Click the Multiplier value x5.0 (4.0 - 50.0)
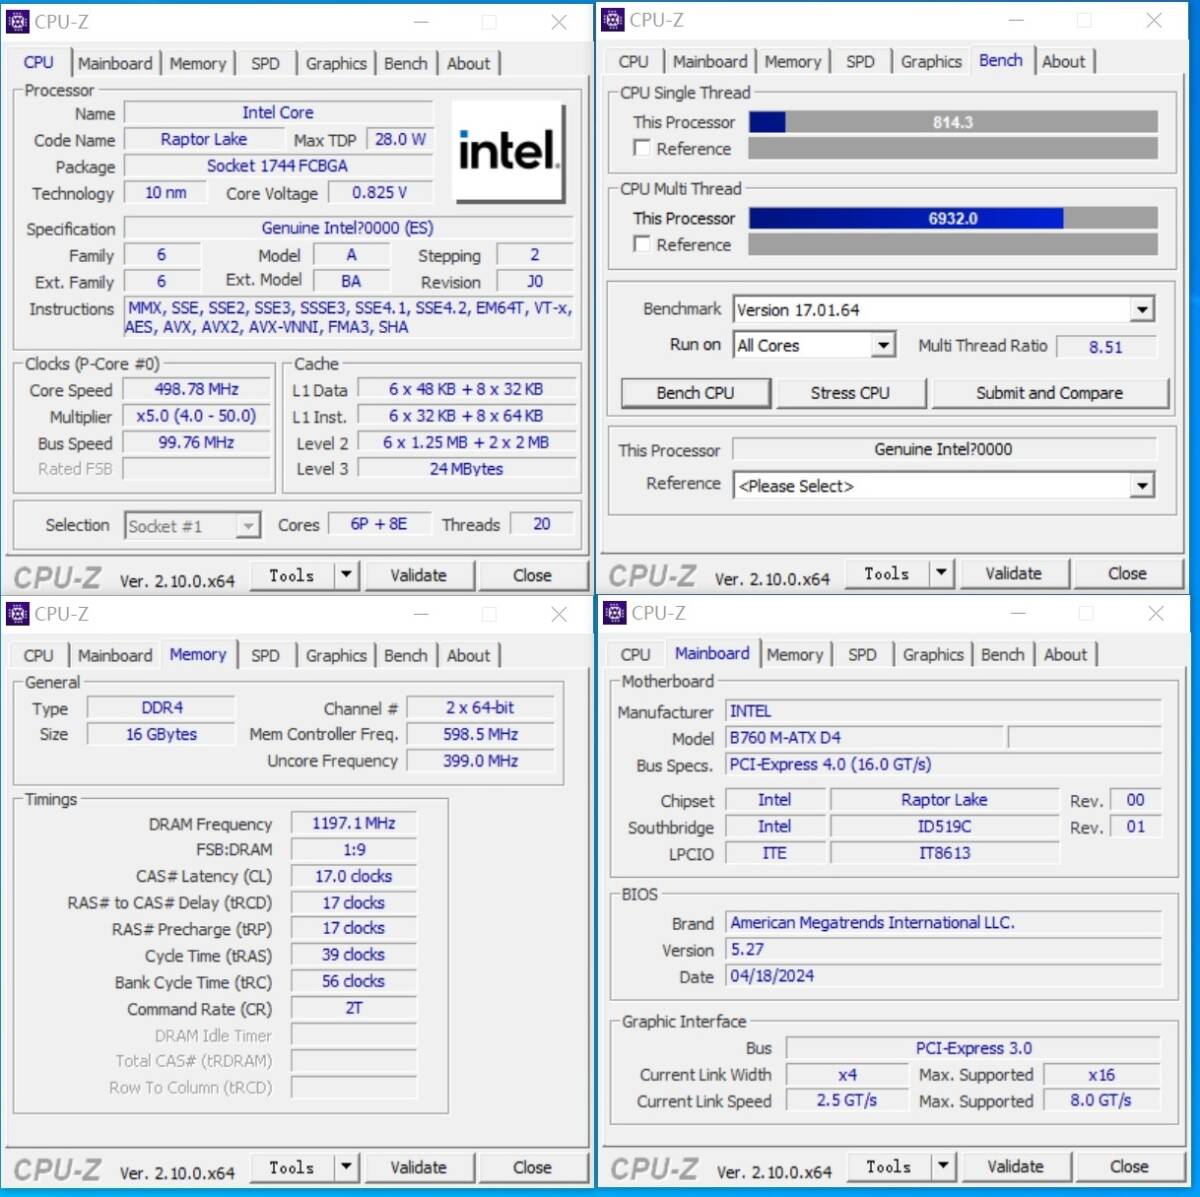Image resolution: width=1200 pixels, height=1197 pixels. (197, 416)
